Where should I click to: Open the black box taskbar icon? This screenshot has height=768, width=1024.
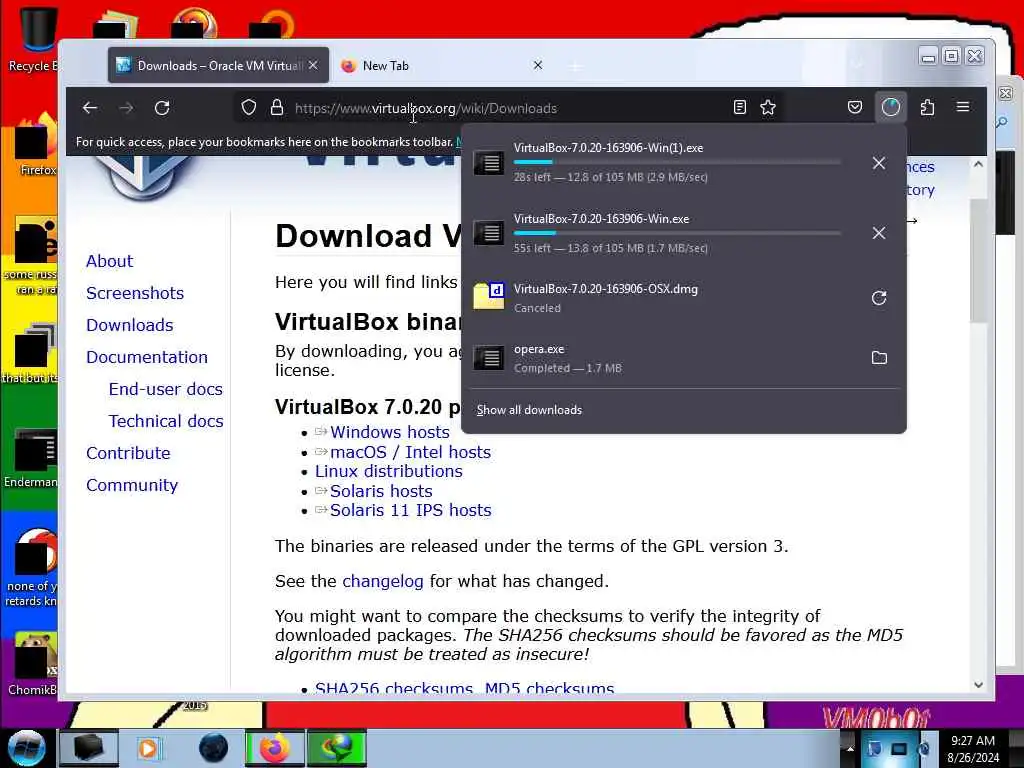[x=89, y=748]
